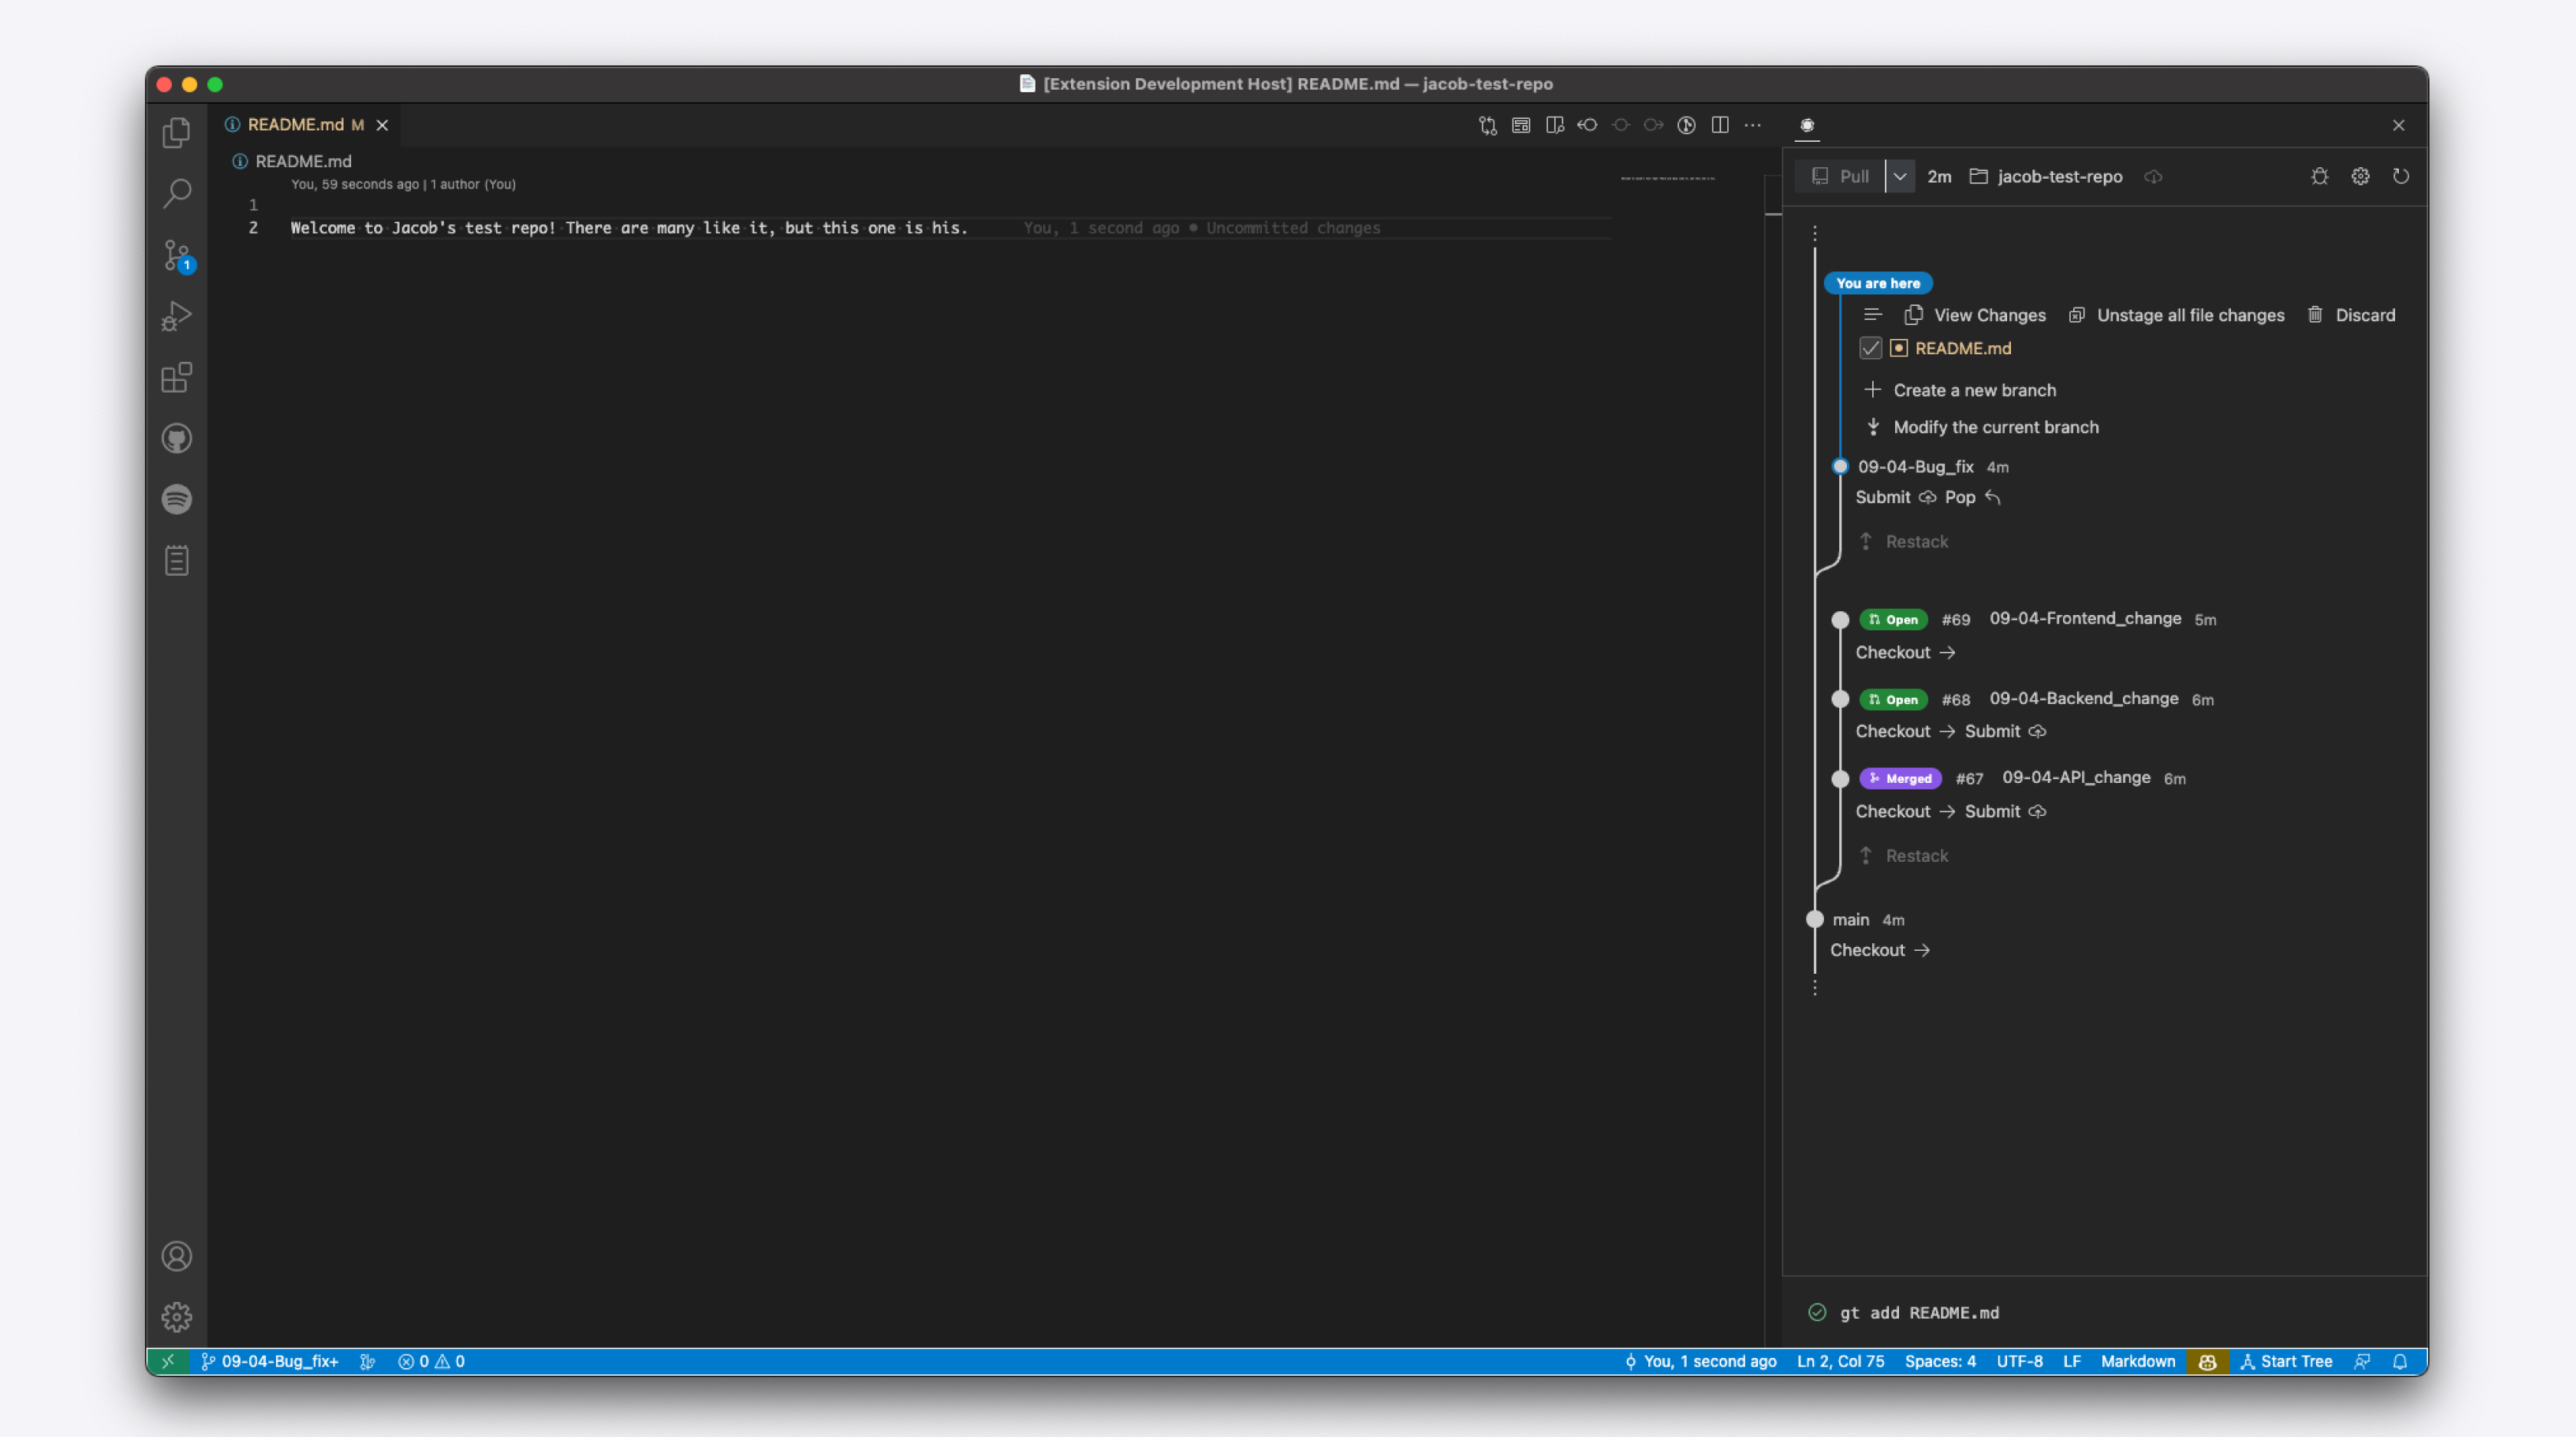Open More Actions ellipsis in editor toolbar
Screen dimensions: 2576x1437
click(1753, 125)
